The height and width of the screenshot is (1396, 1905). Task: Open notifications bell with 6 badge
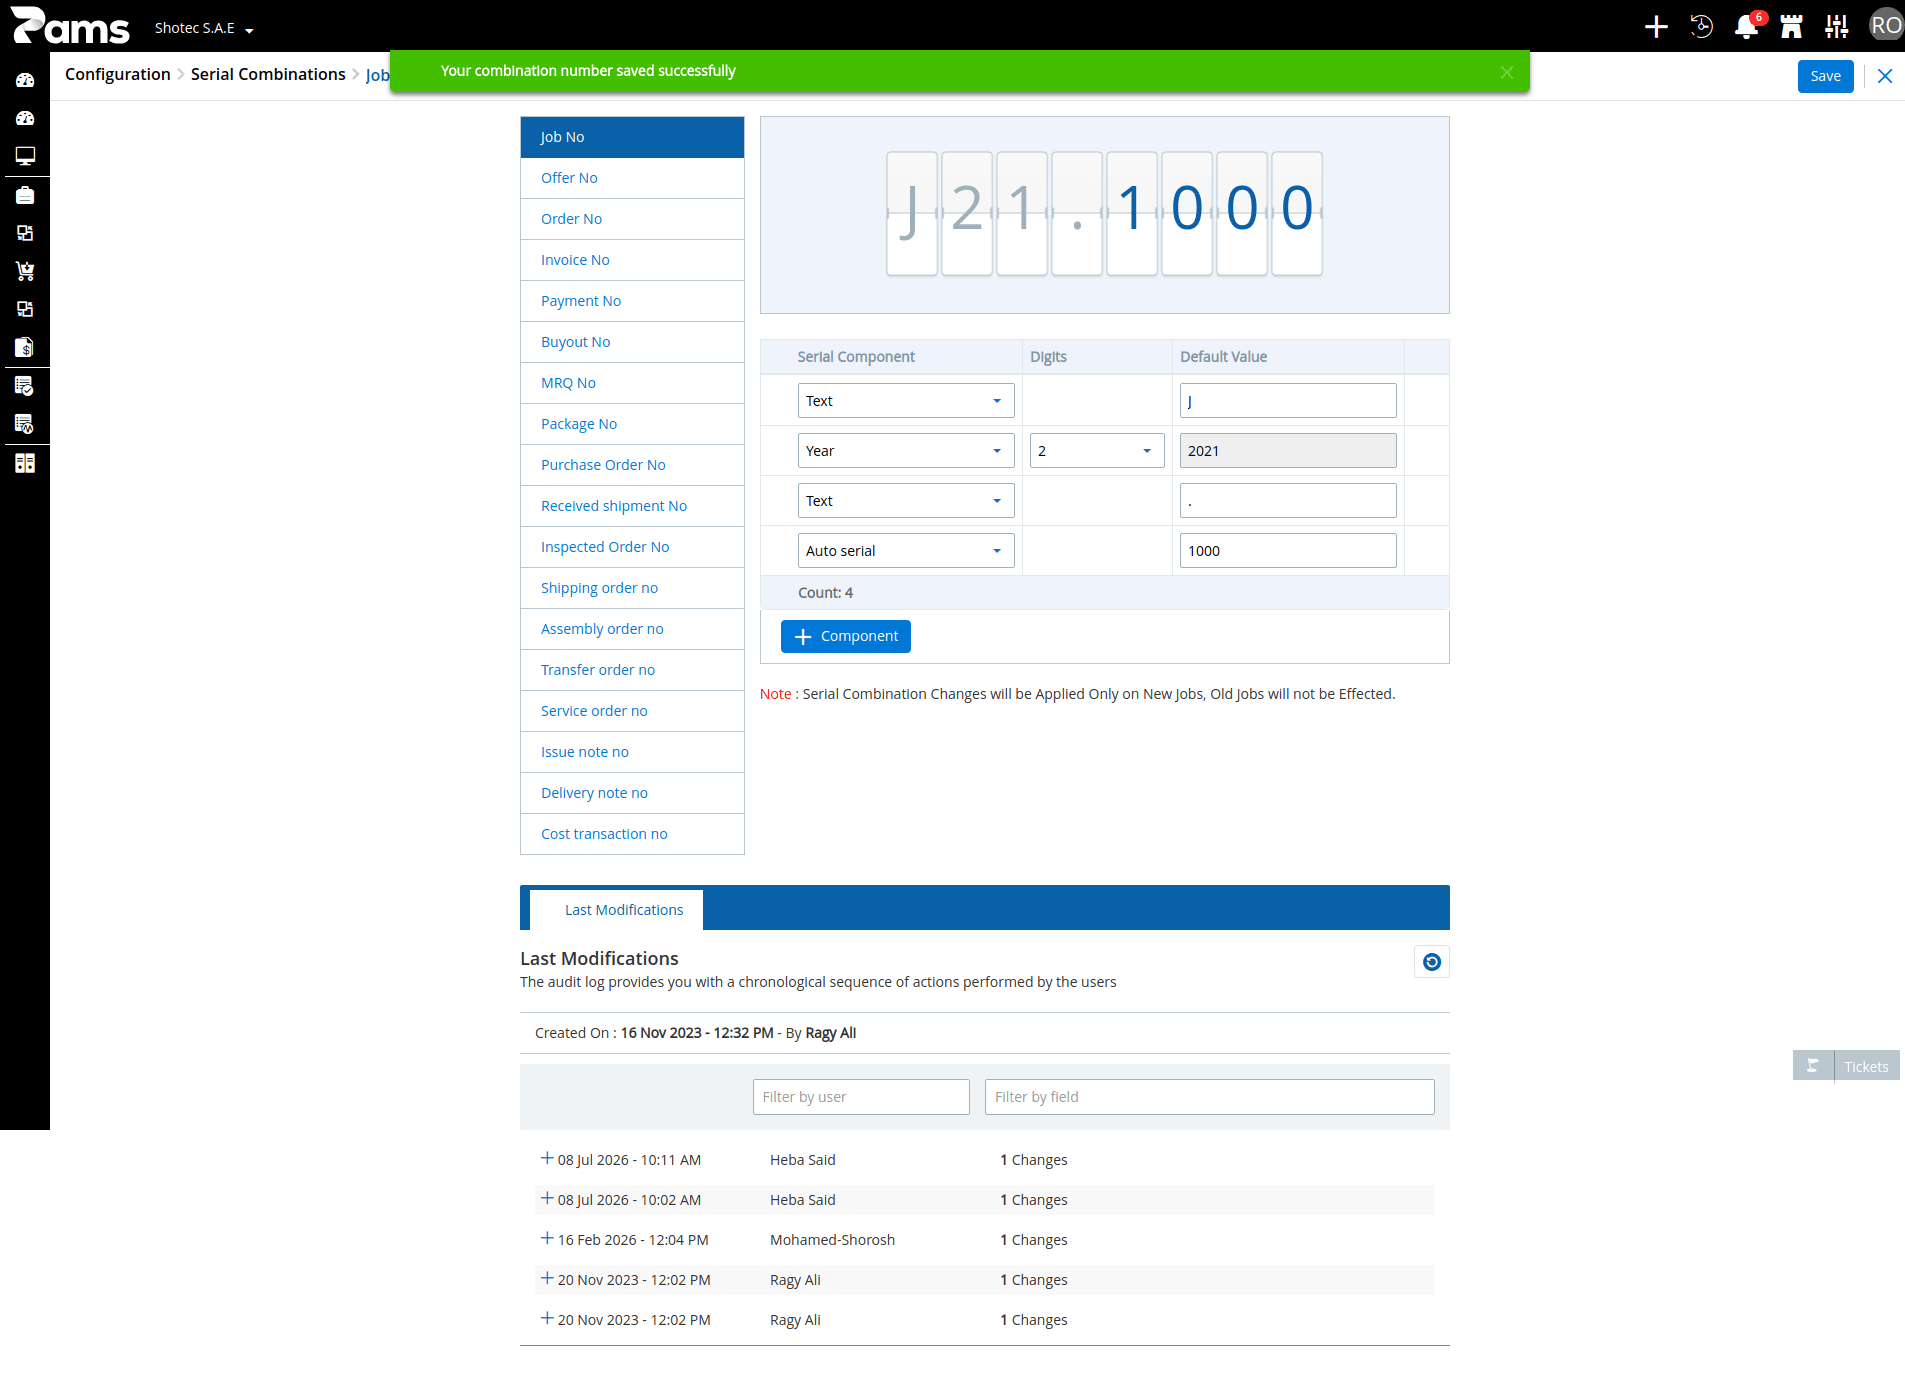(x=1747, y=27)
